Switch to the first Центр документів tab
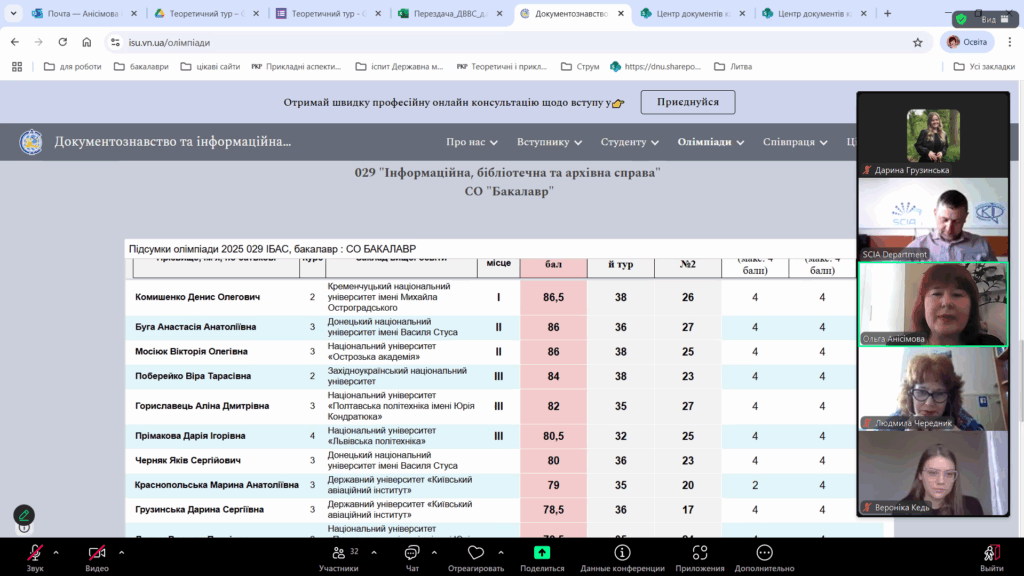 coord(692,13)
